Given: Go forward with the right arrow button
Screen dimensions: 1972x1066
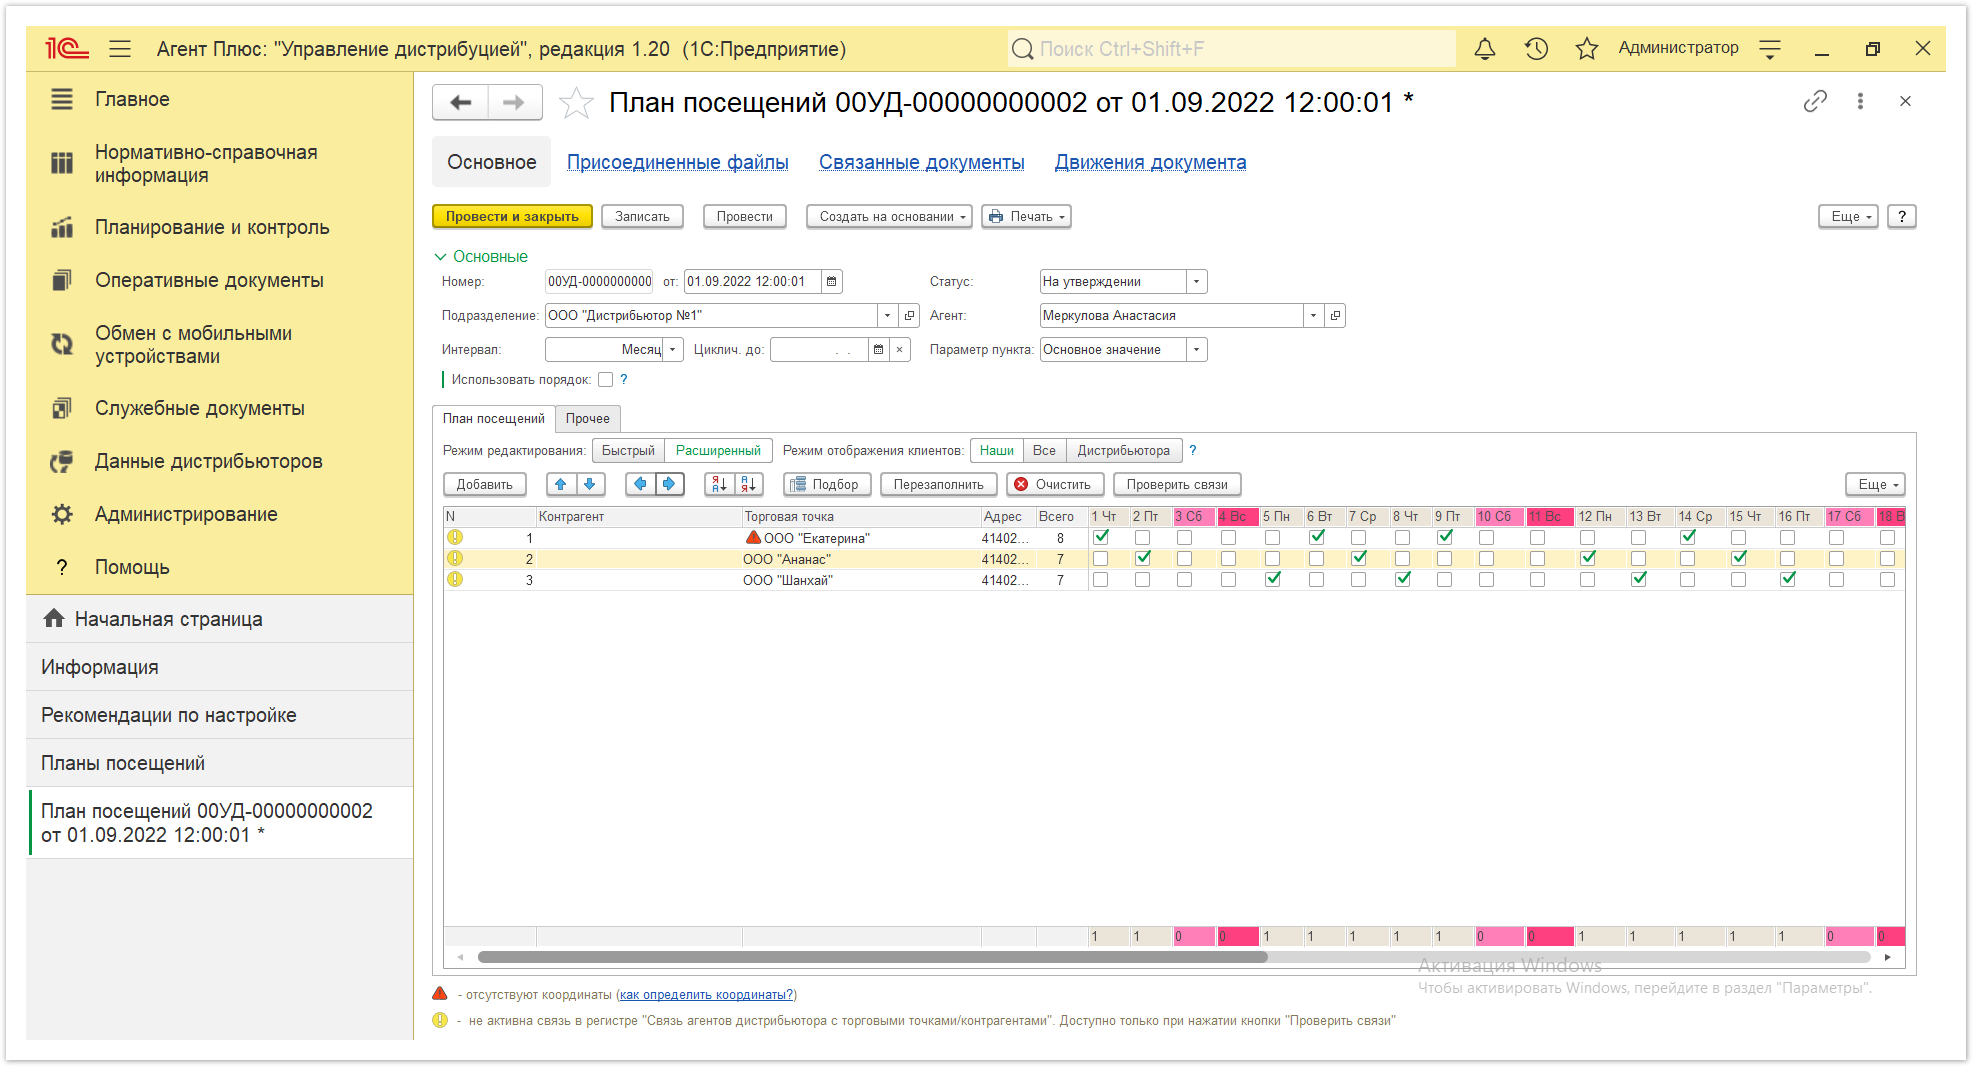Looking at the screenshot, I should (x=514, y=102).
